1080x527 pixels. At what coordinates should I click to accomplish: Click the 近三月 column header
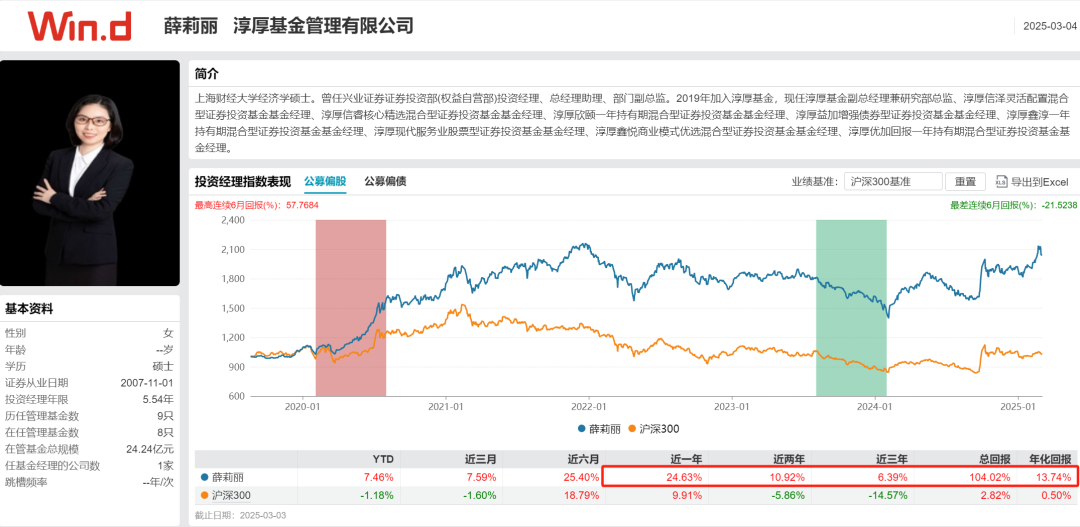tap(479, 458)
